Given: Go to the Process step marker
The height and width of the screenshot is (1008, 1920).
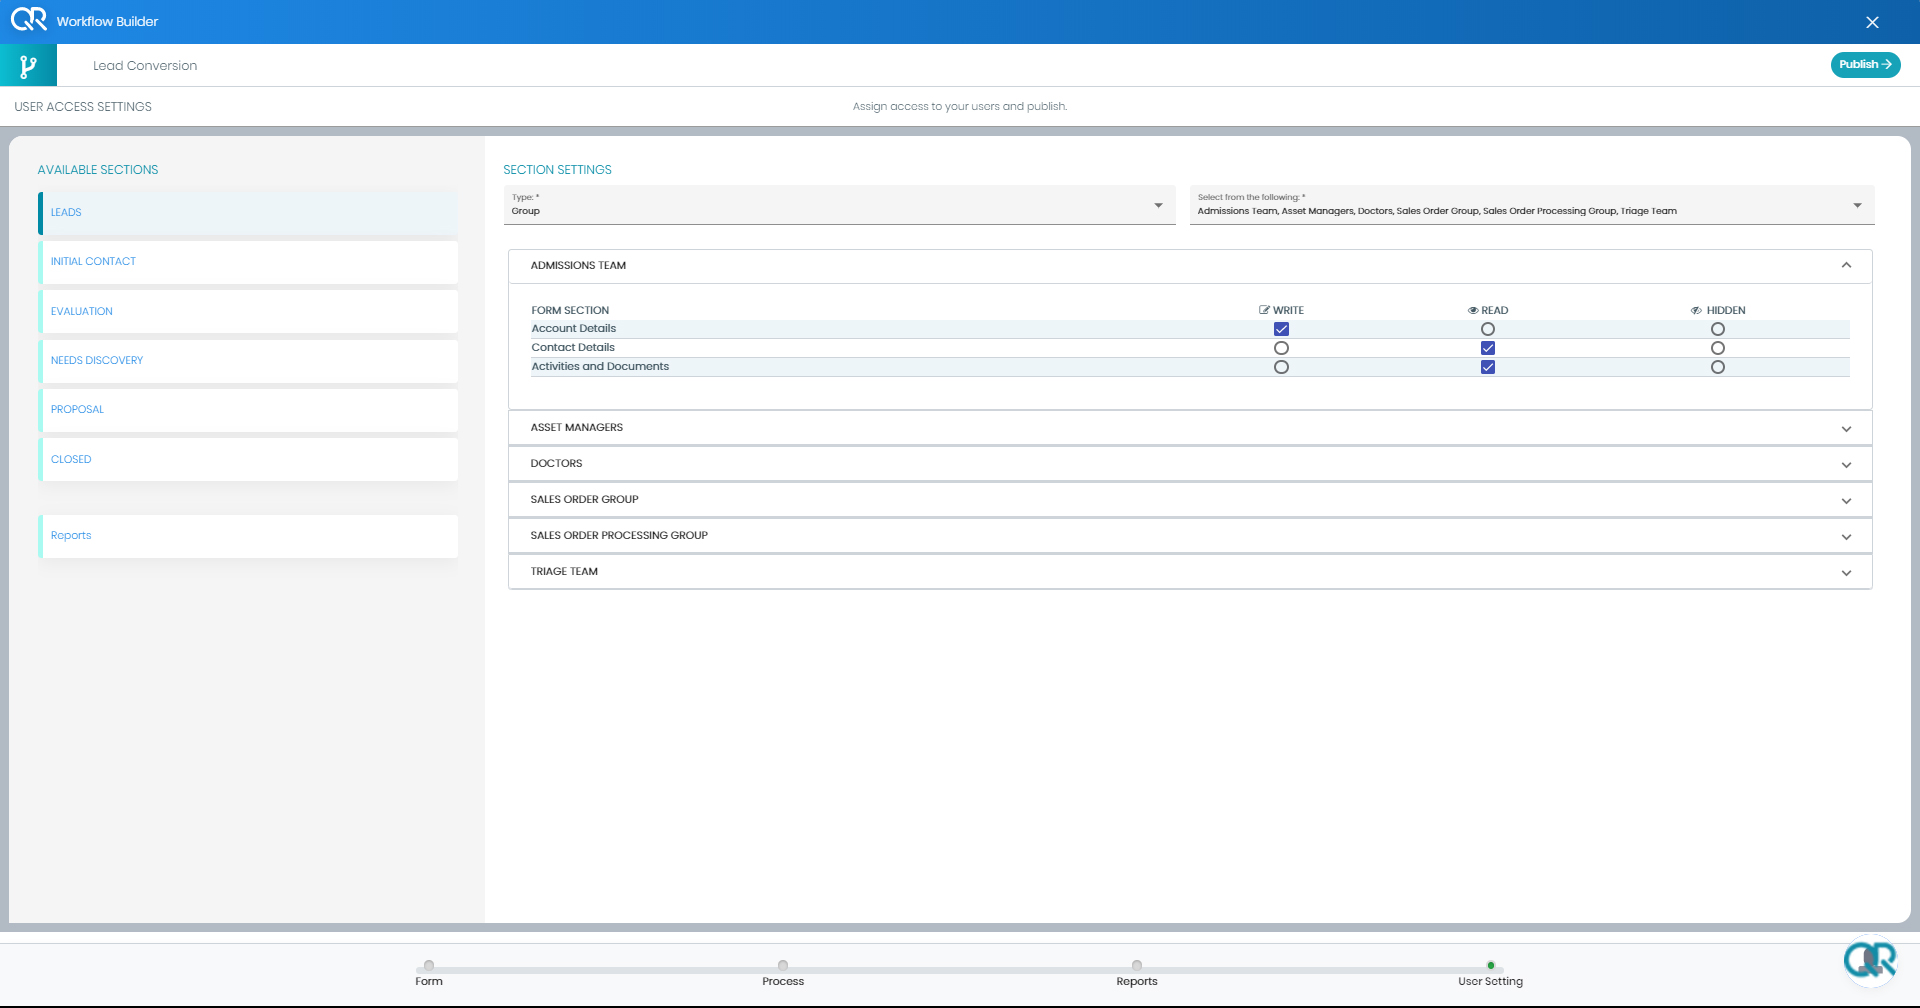Looking at the screenshot, I should pos(783,965).
